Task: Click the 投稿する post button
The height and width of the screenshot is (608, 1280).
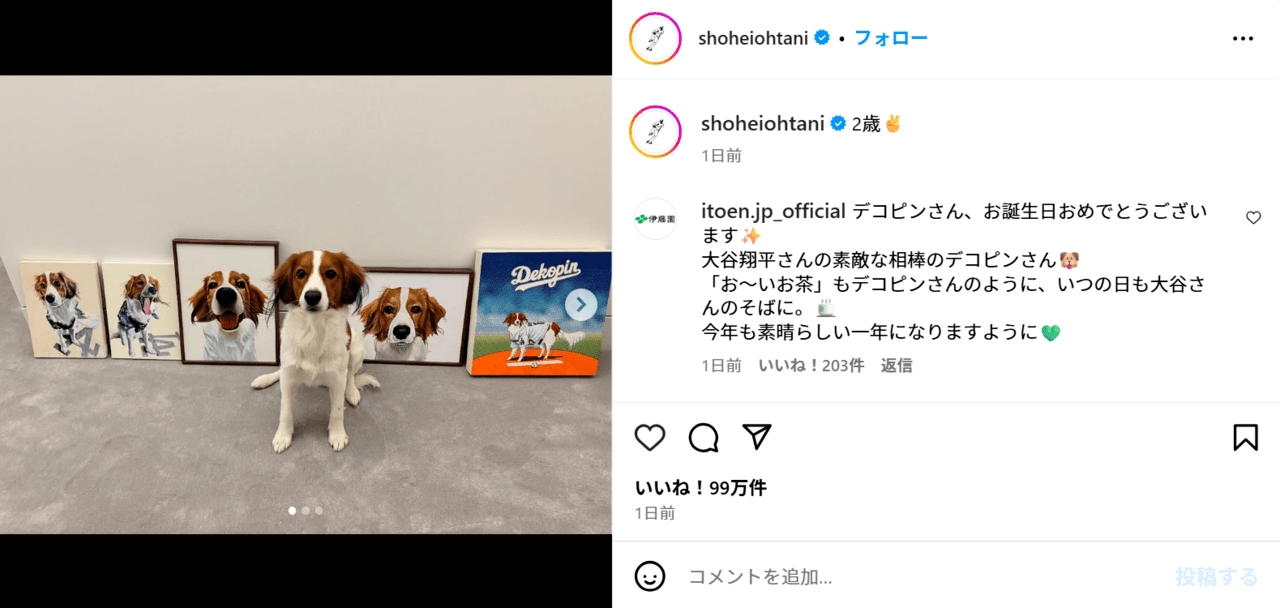Action: [x=1216, y=576]
